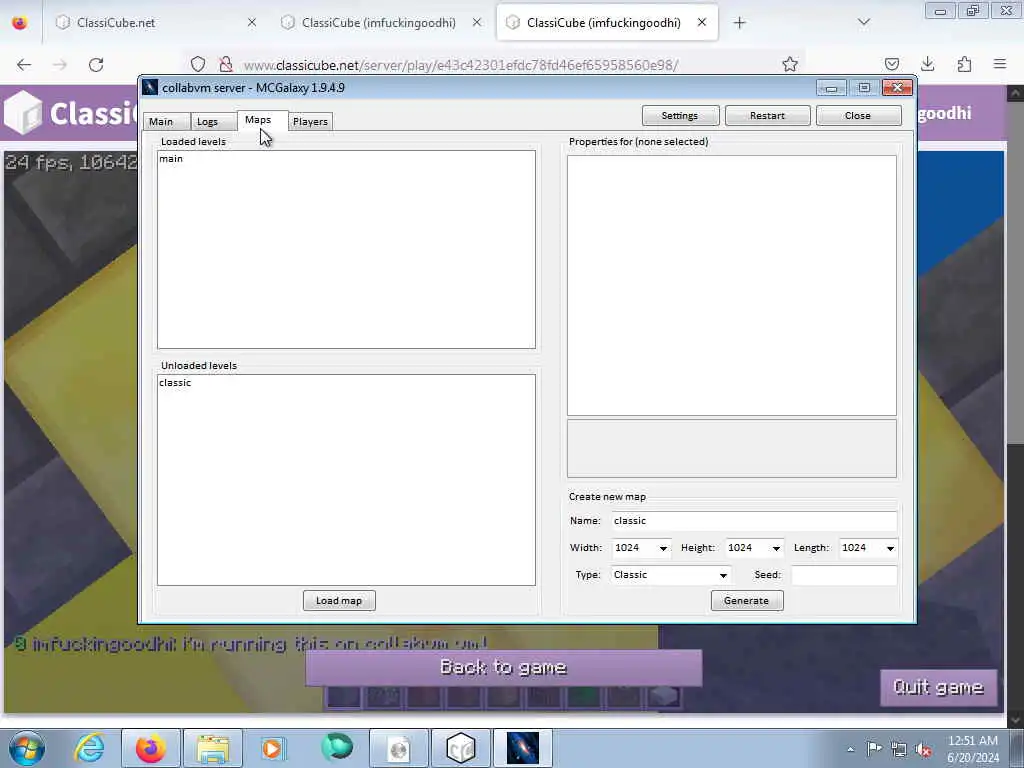Go back in Firefox
This screenshot has width=1024, height=768.
pos(24,65)
